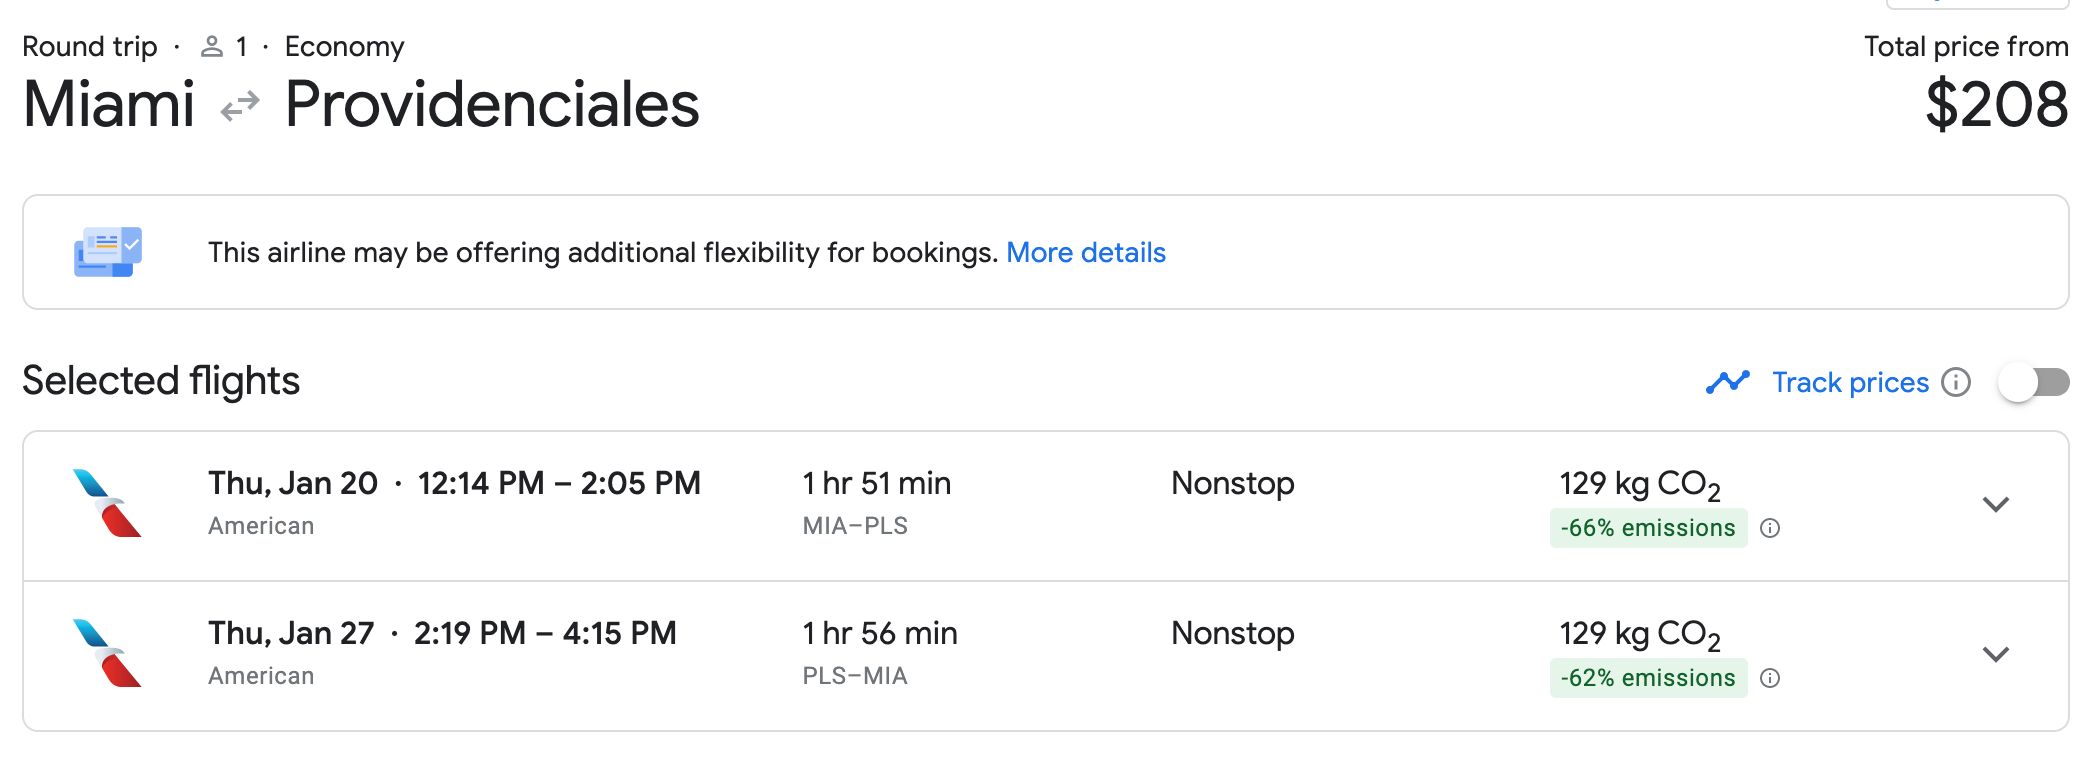
Task: Click the $208 total price
Action: [1996, 105]
